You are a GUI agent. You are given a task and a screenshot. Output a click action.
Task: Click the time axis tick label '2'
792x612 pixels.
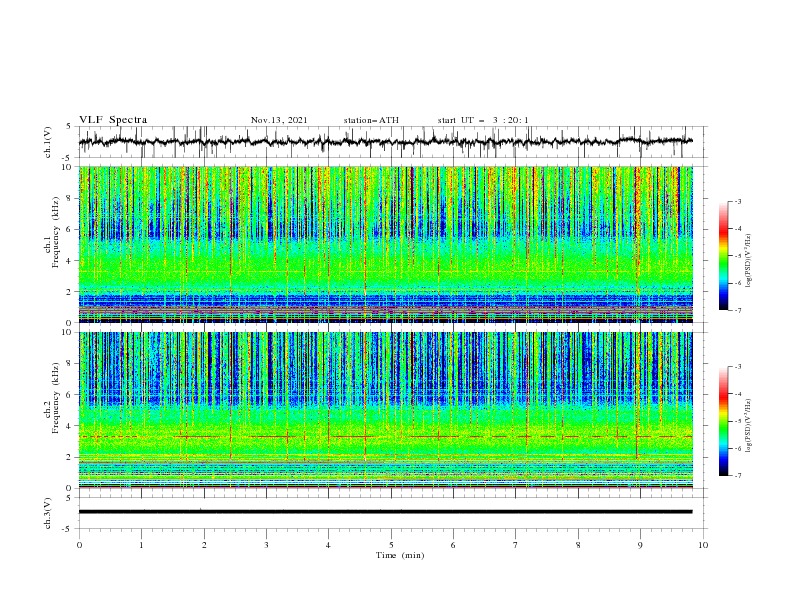[x=204, y=545]
